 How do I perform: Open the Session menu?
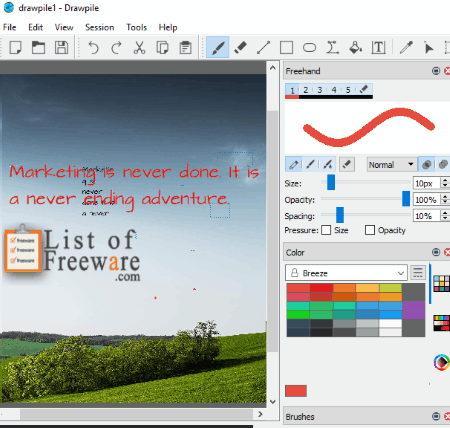99,27
